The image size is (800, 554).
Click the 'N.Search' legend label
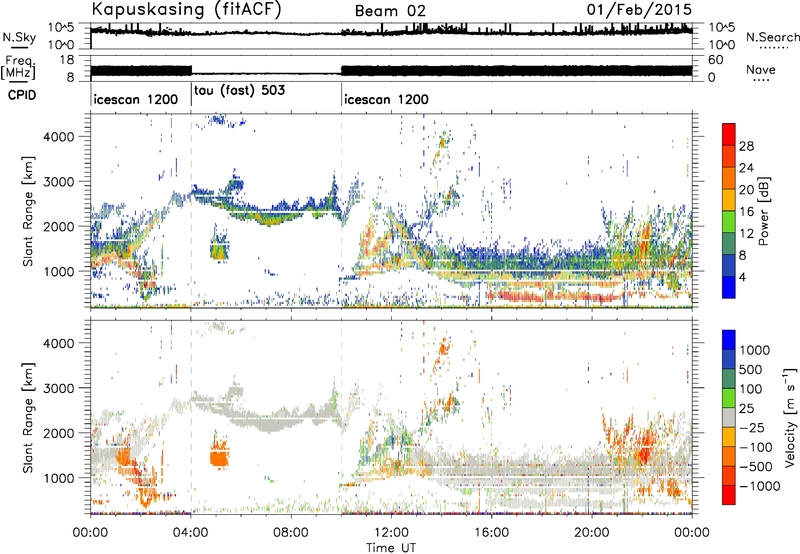pos(772,37)
